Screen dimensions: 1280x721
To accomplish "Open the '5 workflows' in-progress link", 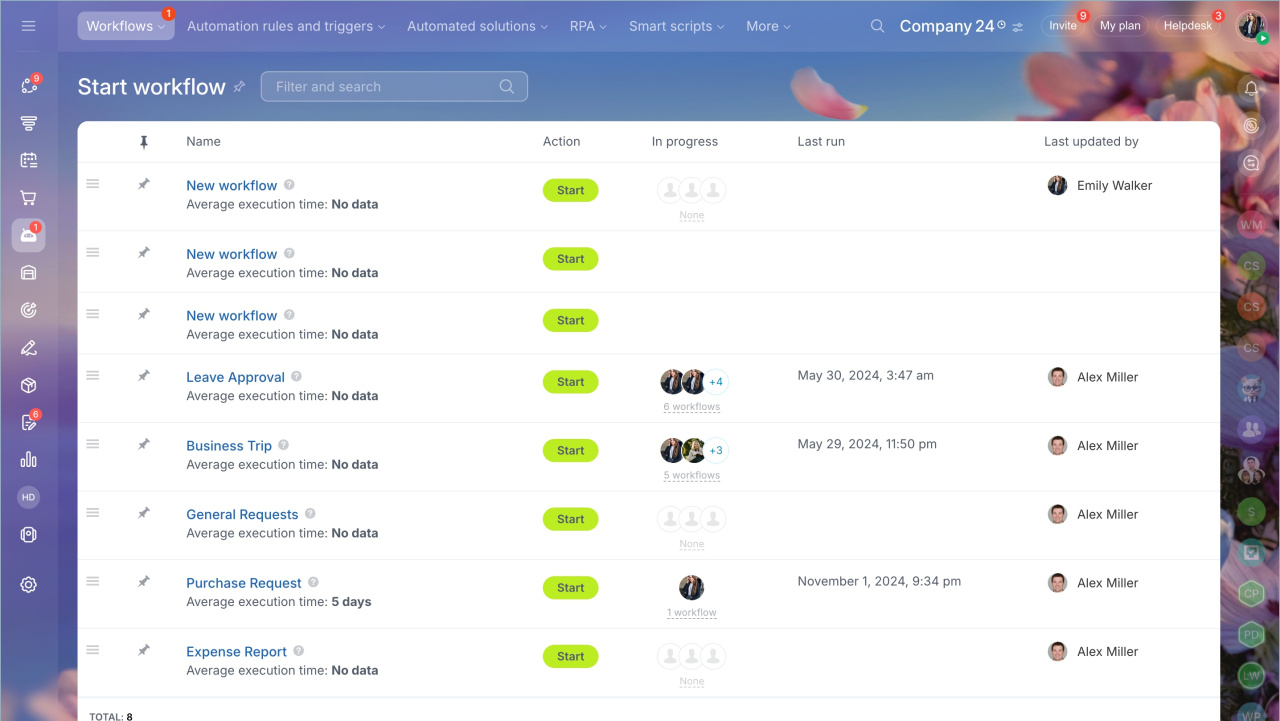I will 692,475.
